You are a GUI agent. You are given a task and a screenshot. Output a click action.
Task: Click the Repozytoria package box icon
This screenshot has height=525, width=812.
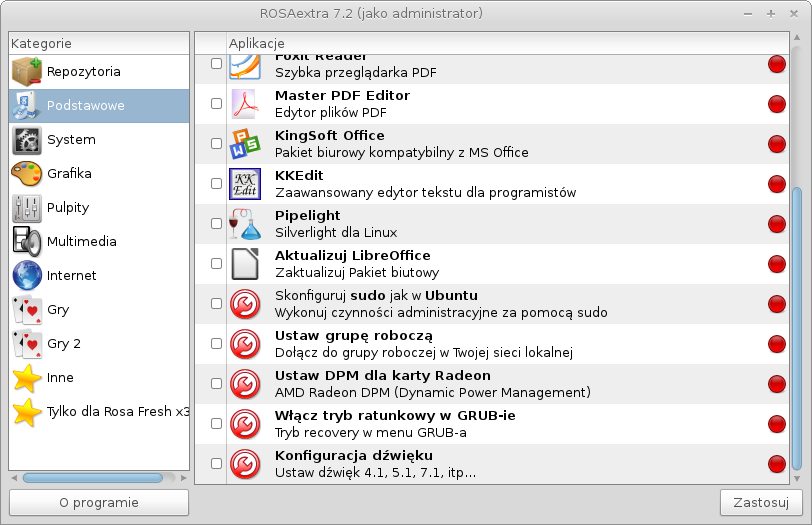click(x=26, y=71)
